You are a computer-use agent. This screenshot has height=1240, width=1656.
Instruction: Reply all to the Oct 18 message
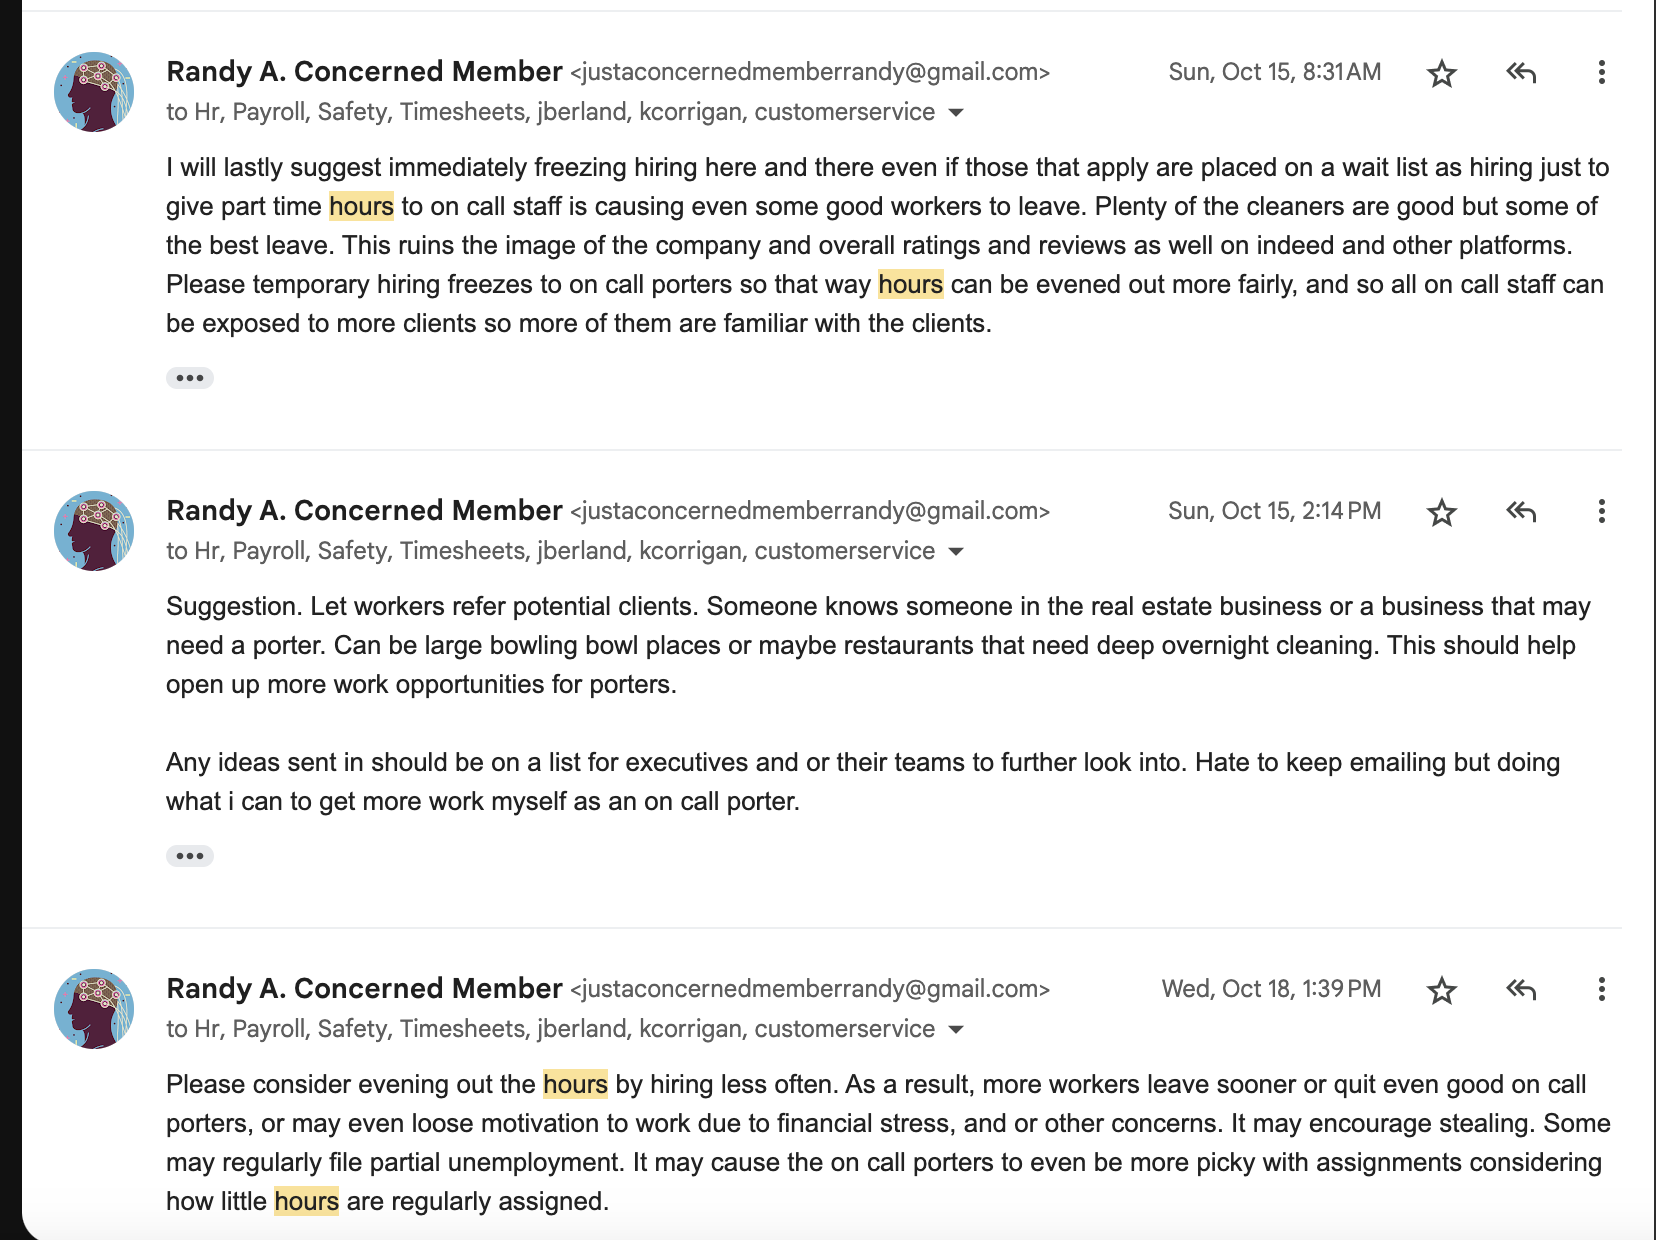pyautogui.click(x=1521, y=990)
